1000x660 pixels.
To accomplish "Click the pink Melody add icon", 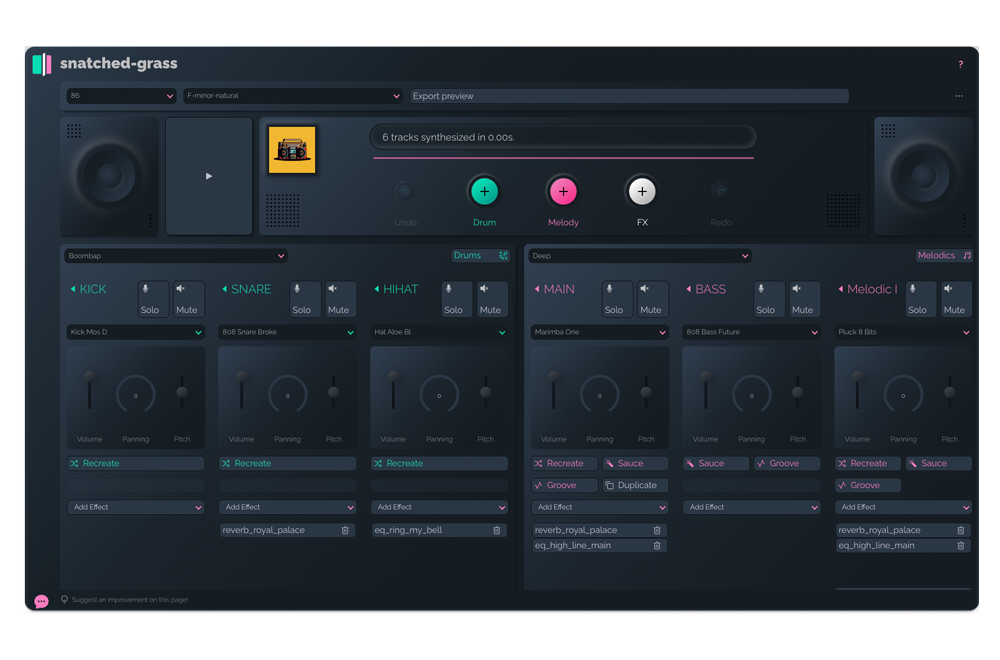I will coord(563,191).
